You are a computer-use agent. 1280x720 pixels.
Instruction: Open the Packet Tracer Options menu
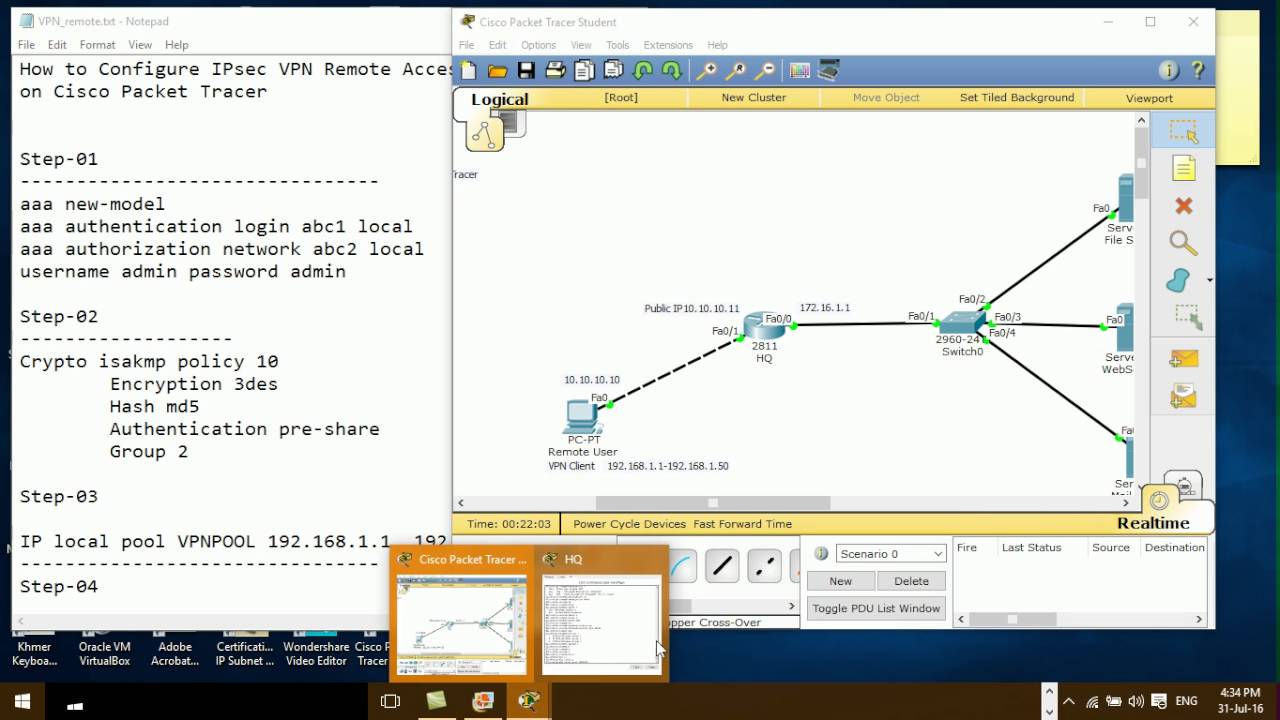coord(538,45)
